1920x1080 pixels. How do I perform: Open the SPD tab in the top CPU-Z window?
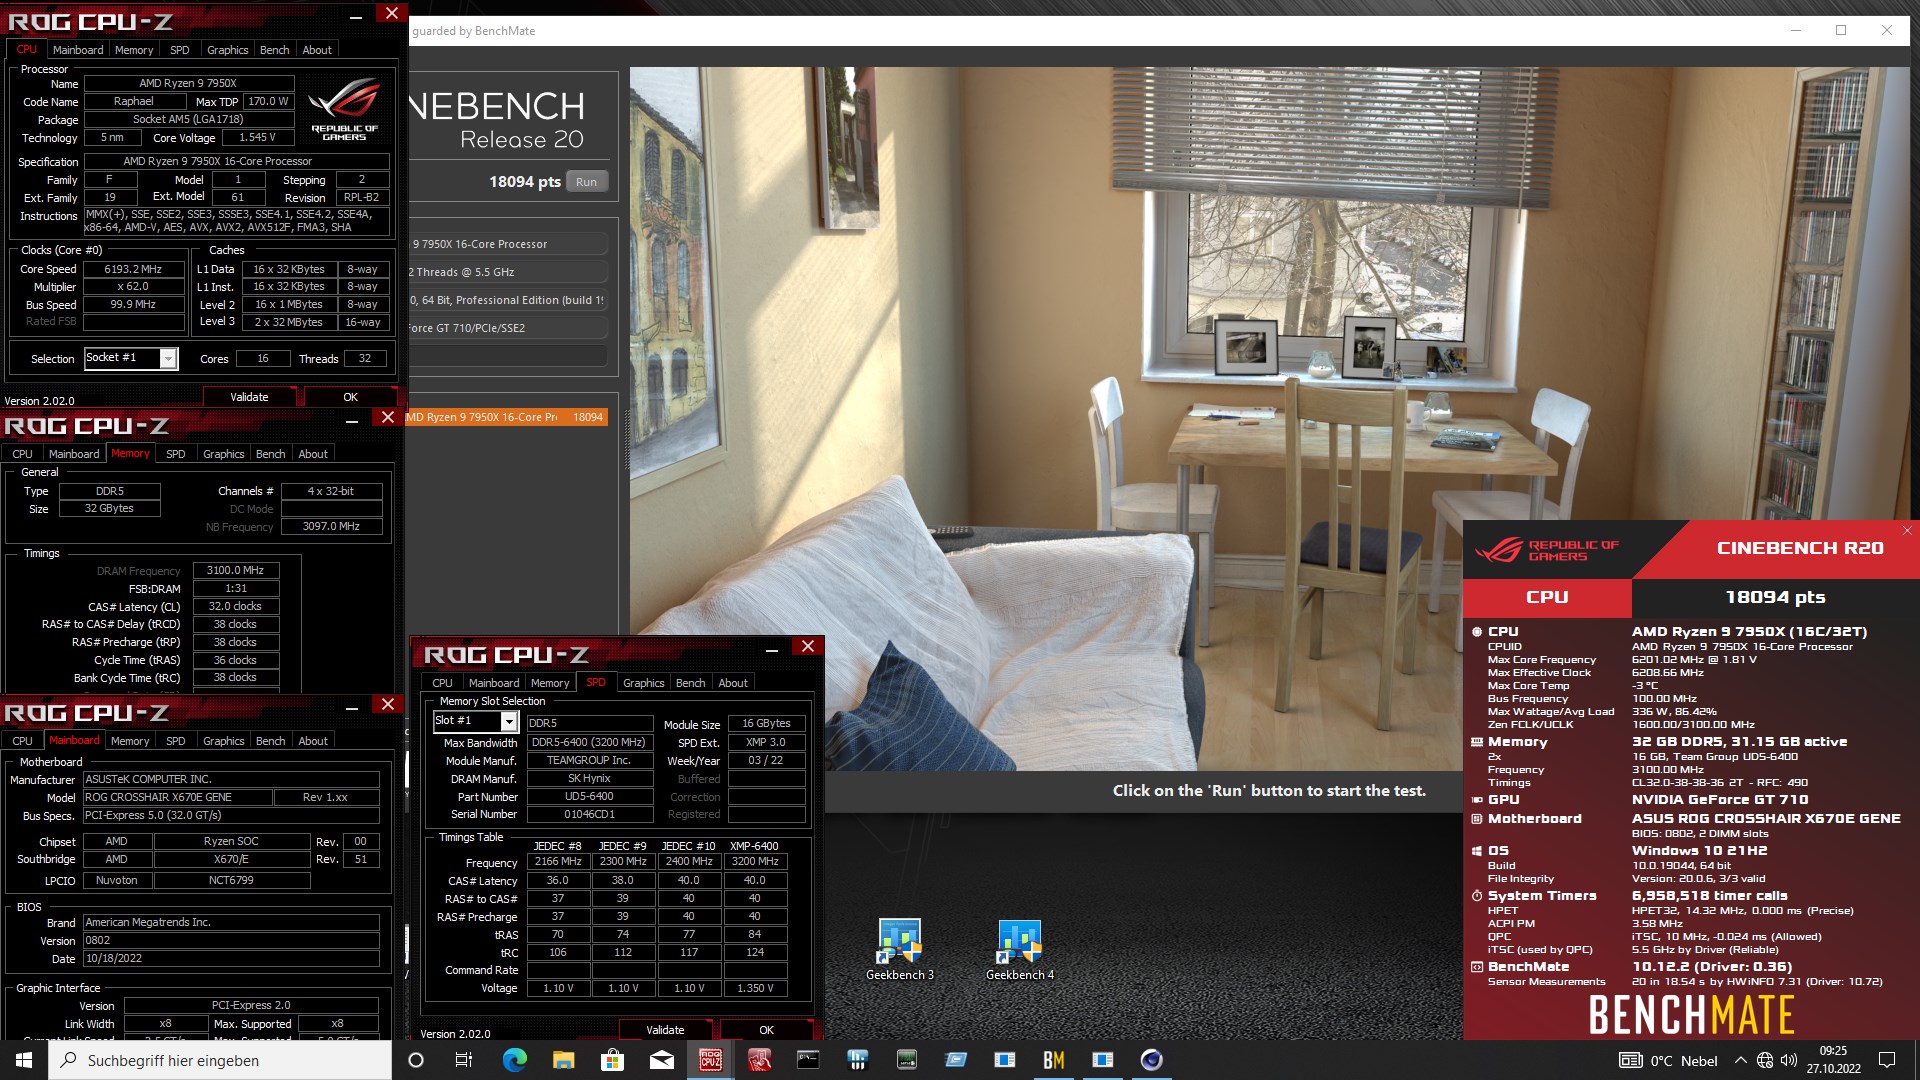180,50
